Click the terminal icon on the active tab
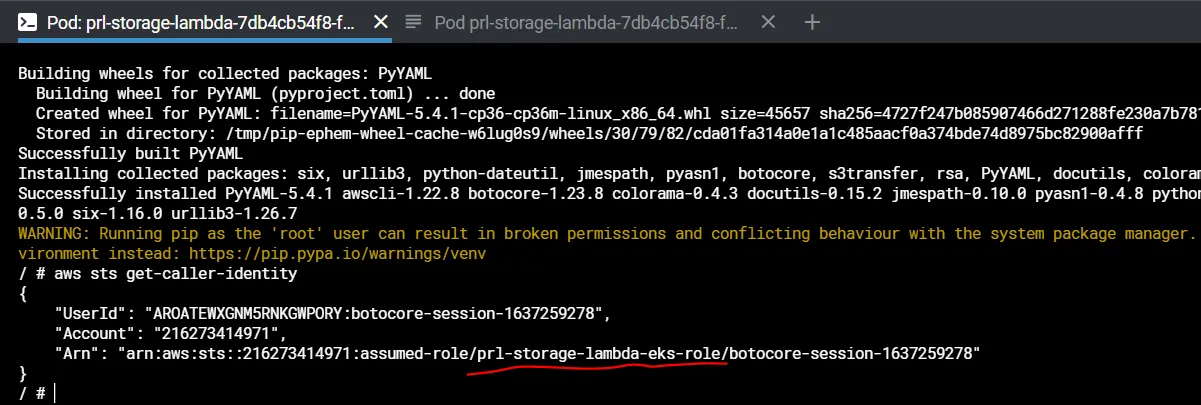1201x405 pixels. (x=30, y=22)
